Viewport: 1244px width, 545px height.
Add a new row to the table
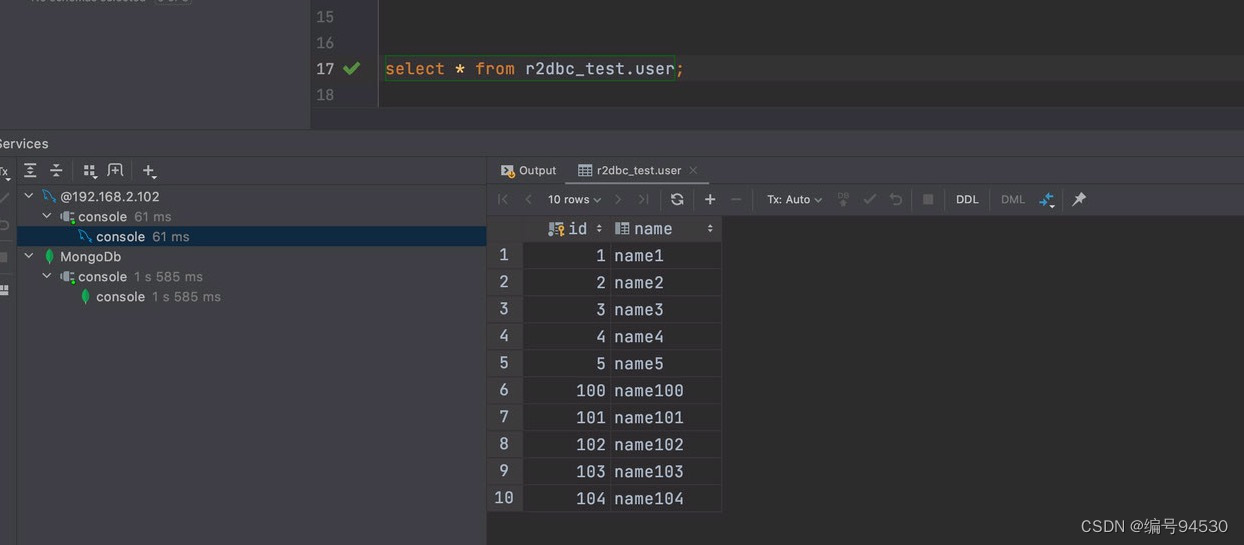710,199
